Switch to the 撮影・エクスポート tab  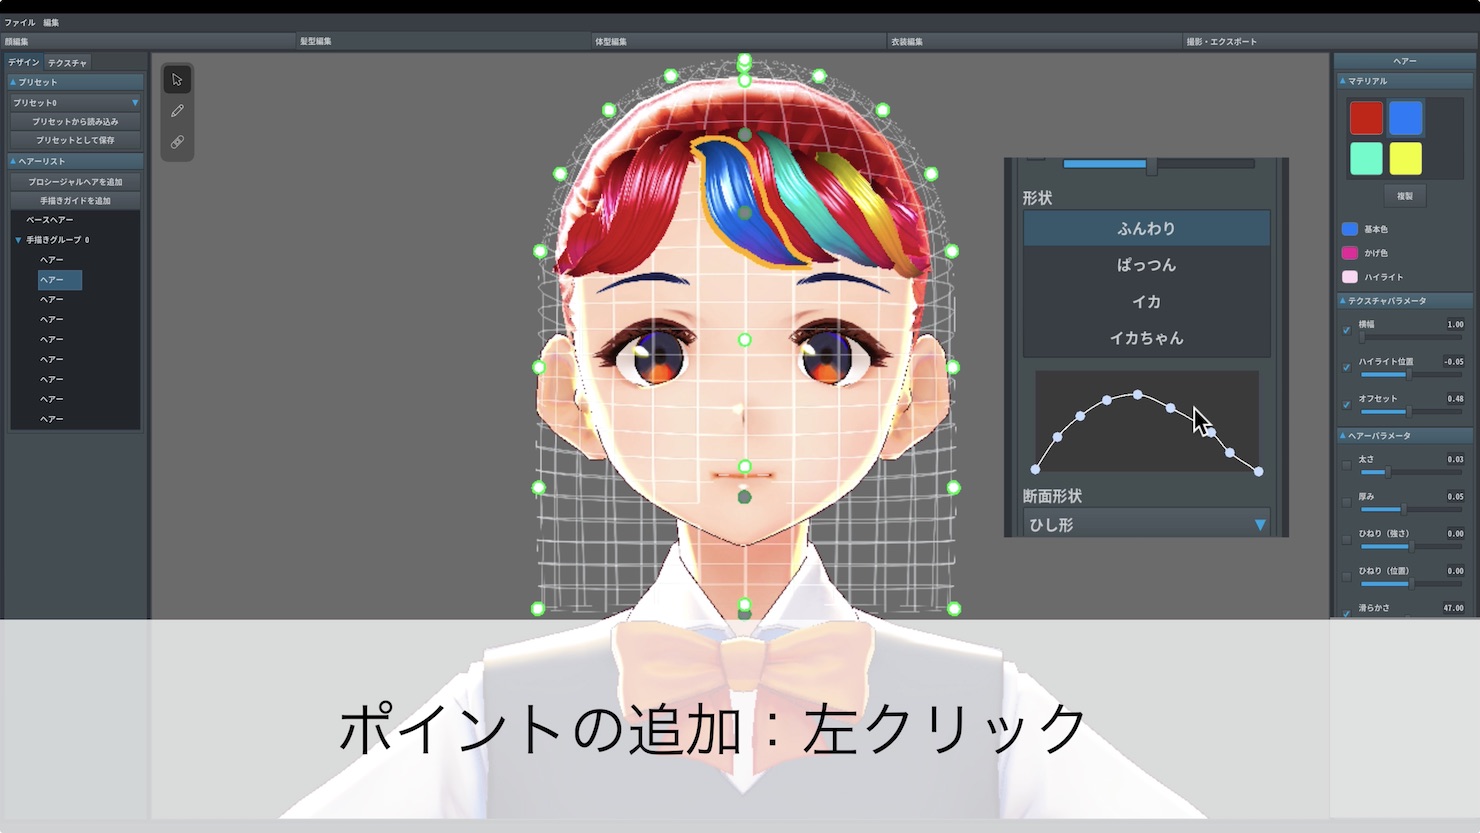click(x=1330, y=41)
